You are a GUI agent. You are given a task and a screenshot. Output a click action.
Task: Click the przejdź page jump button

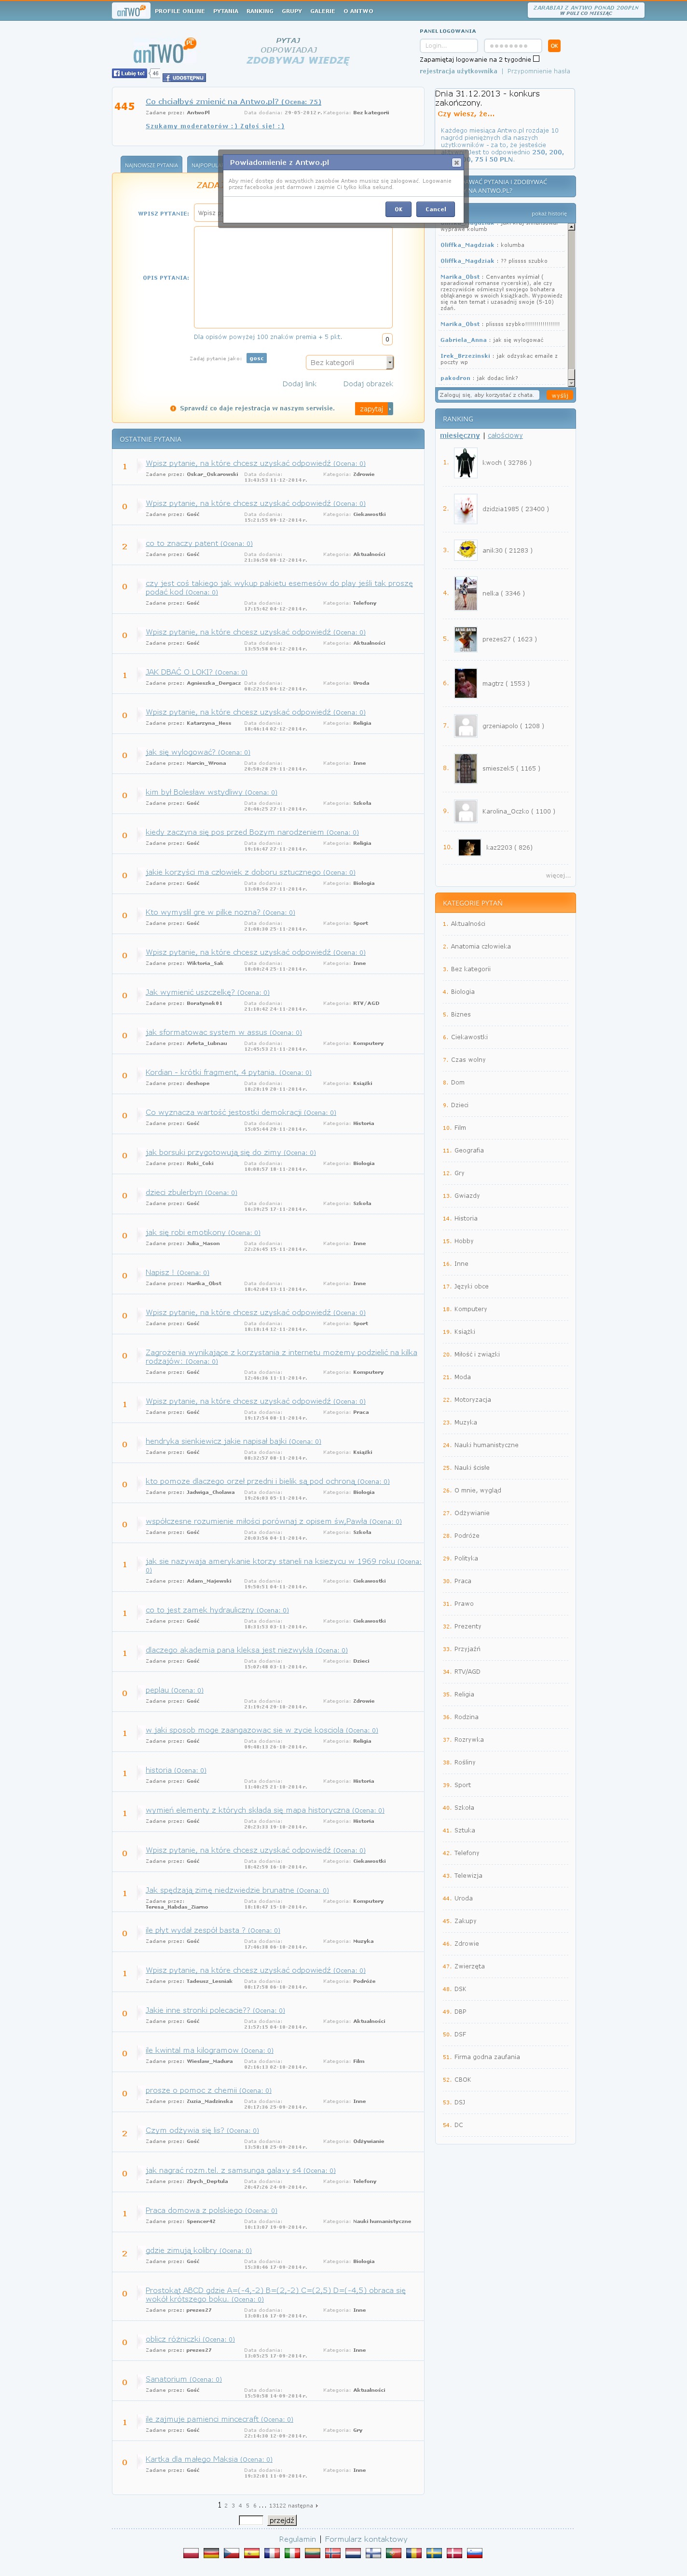[282, 2520]
